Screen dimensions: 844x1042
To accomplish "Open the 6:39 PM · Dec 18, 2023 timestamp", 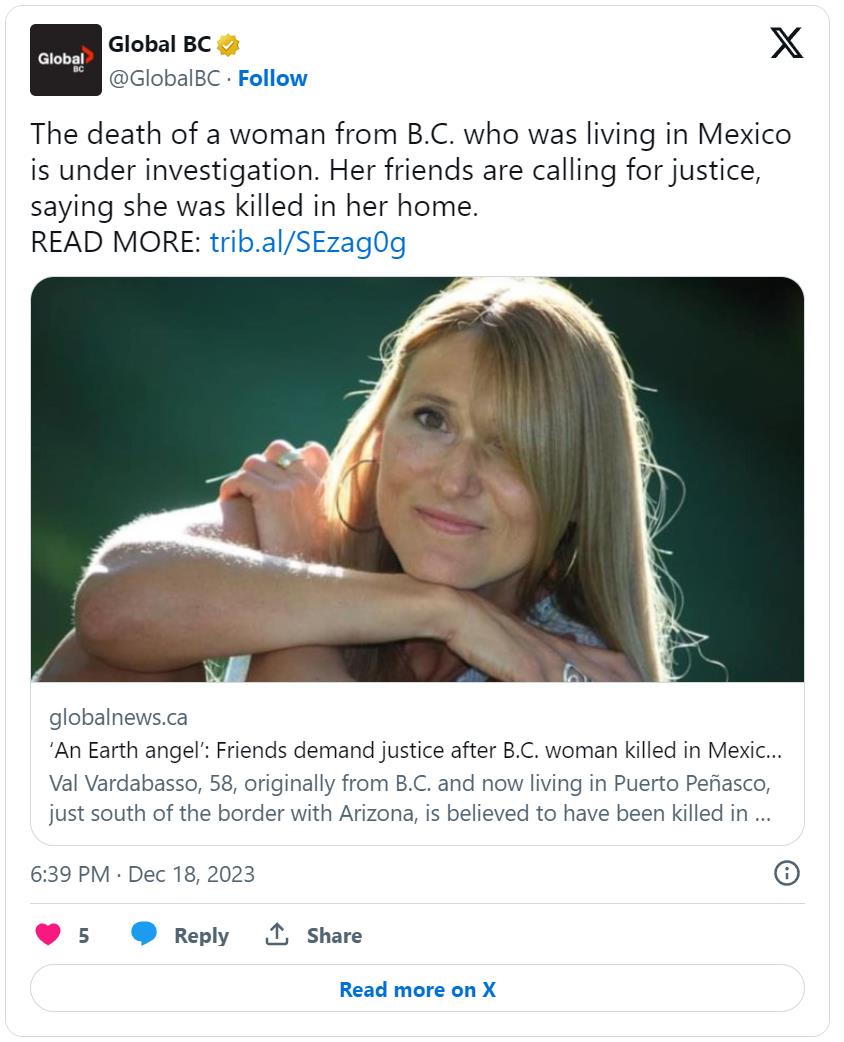I will 143,874.
